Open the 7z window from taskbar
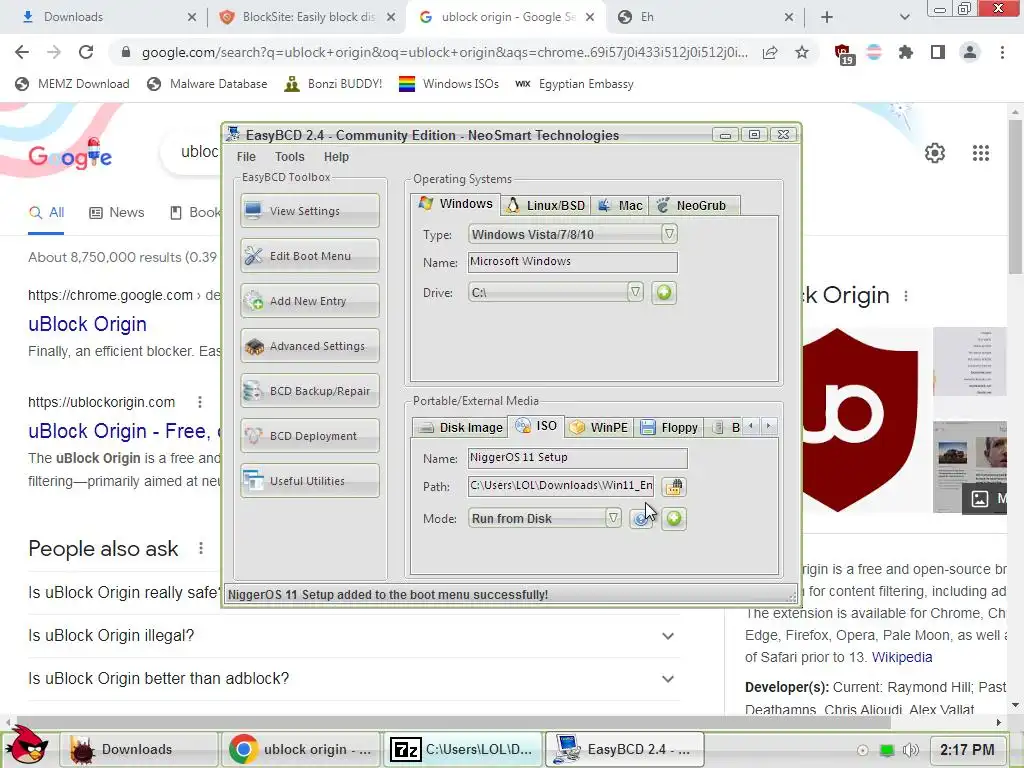Image resolution: width=1024 pixels, height=768 pixels. click(462, 749)
